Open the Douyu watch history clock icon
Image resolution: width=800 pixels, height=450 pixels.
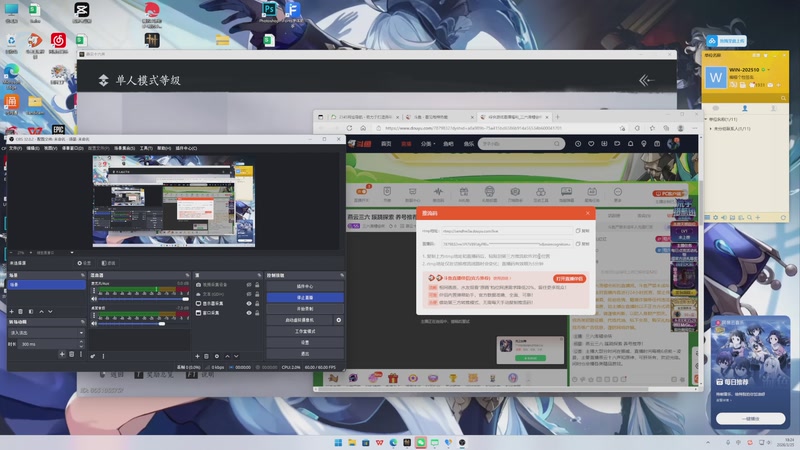point(578,144)
